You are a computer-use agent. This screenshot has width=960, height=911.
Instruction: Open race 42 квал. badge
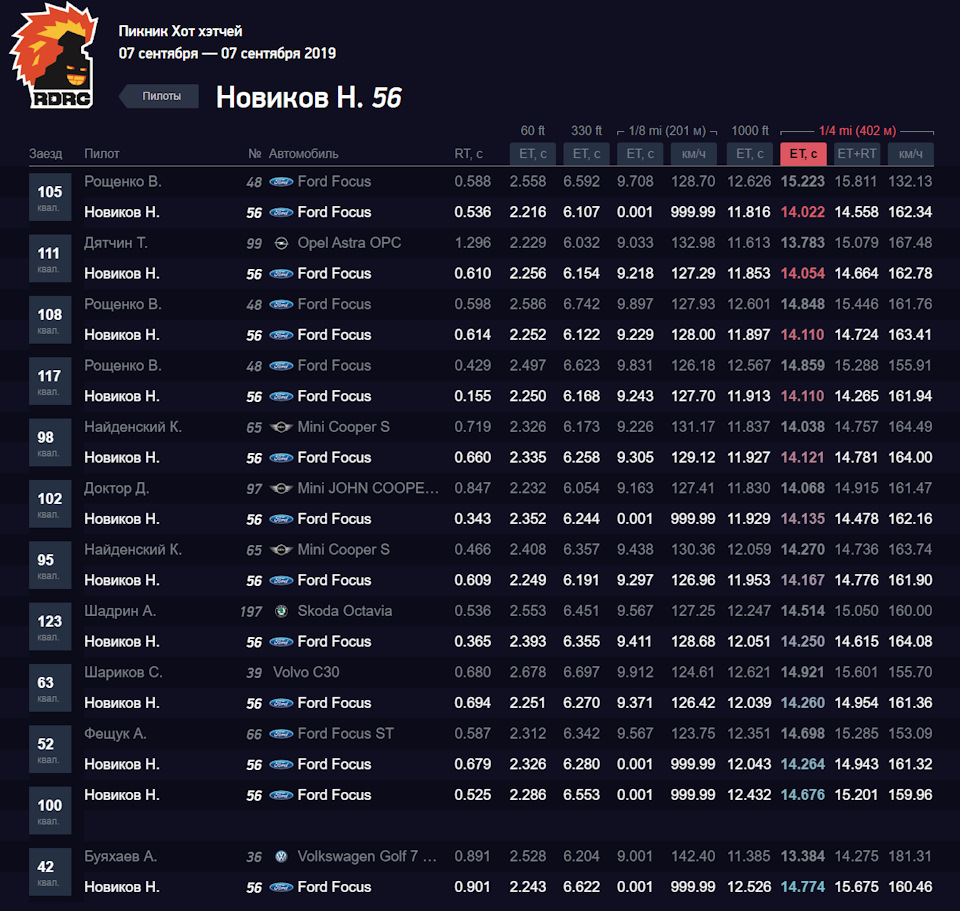tap(50, 871)
